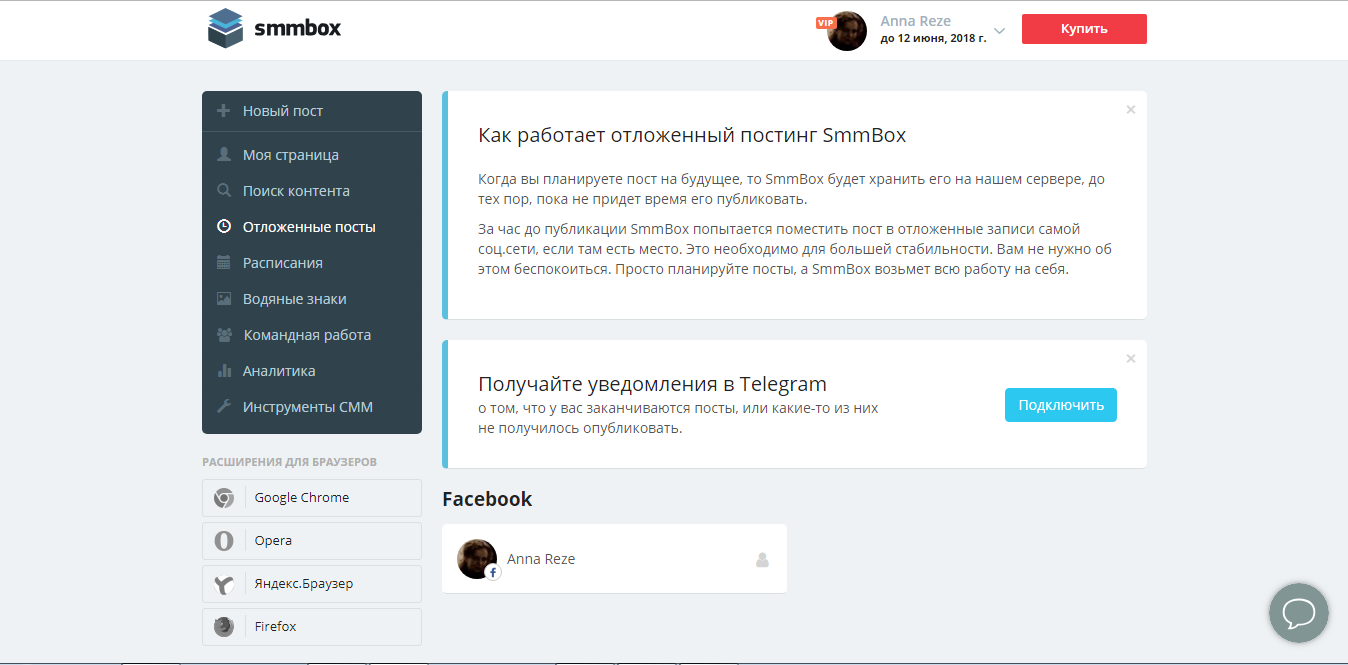Click the magnifier icon beside Поиск контента

coord(224,191)
